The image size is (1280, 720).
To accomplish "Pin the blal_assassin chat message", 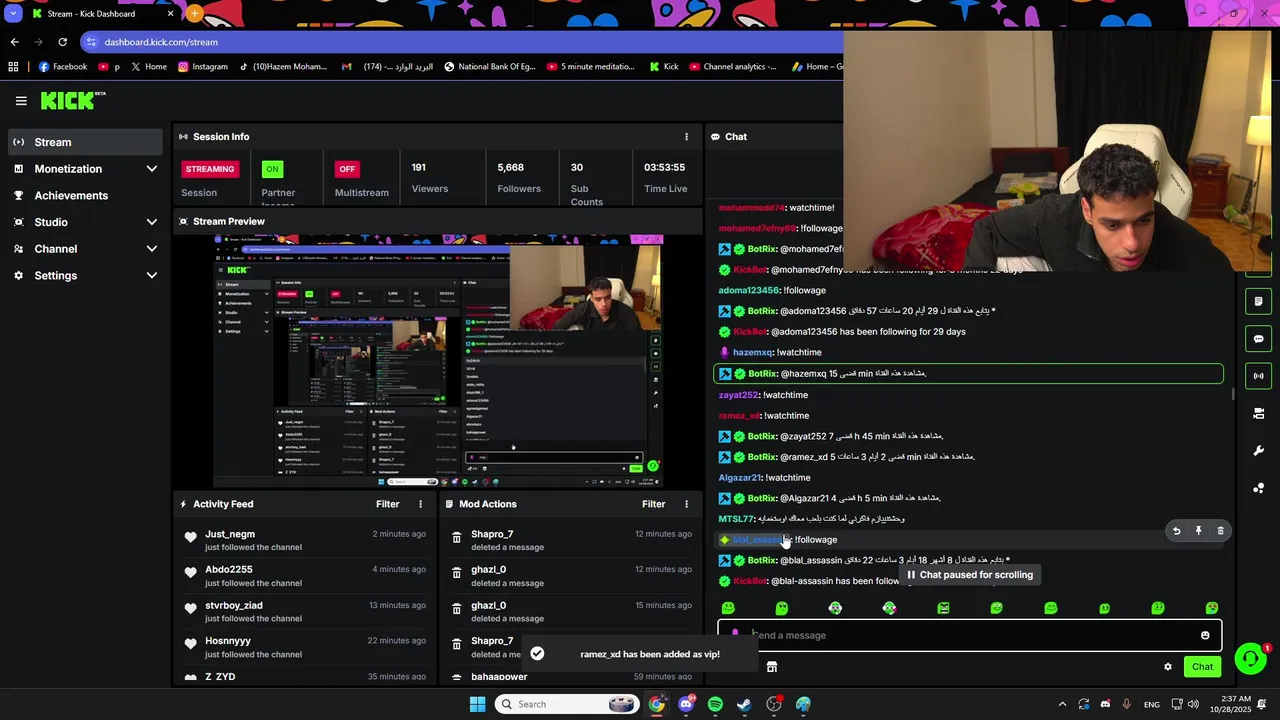I will click(x=1198, y=531).
